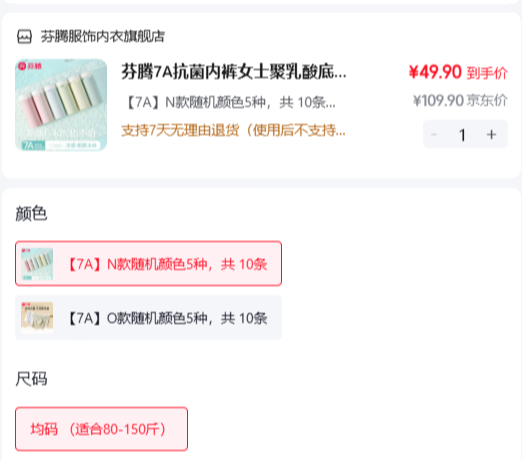Click the 颜色 section label
The width and height of the screenshot is (522, 460).
(31, 213)
